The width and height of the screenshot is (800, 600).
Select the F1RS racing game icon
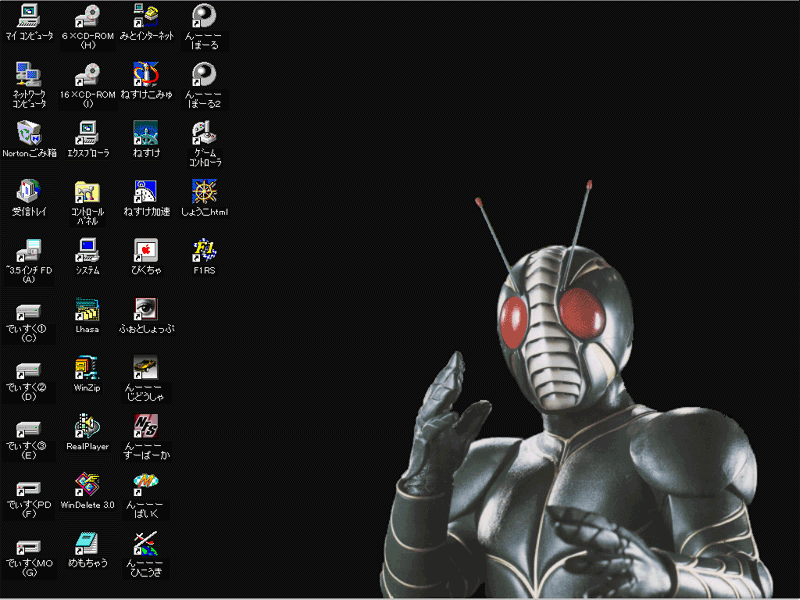(x=204, y=250)
